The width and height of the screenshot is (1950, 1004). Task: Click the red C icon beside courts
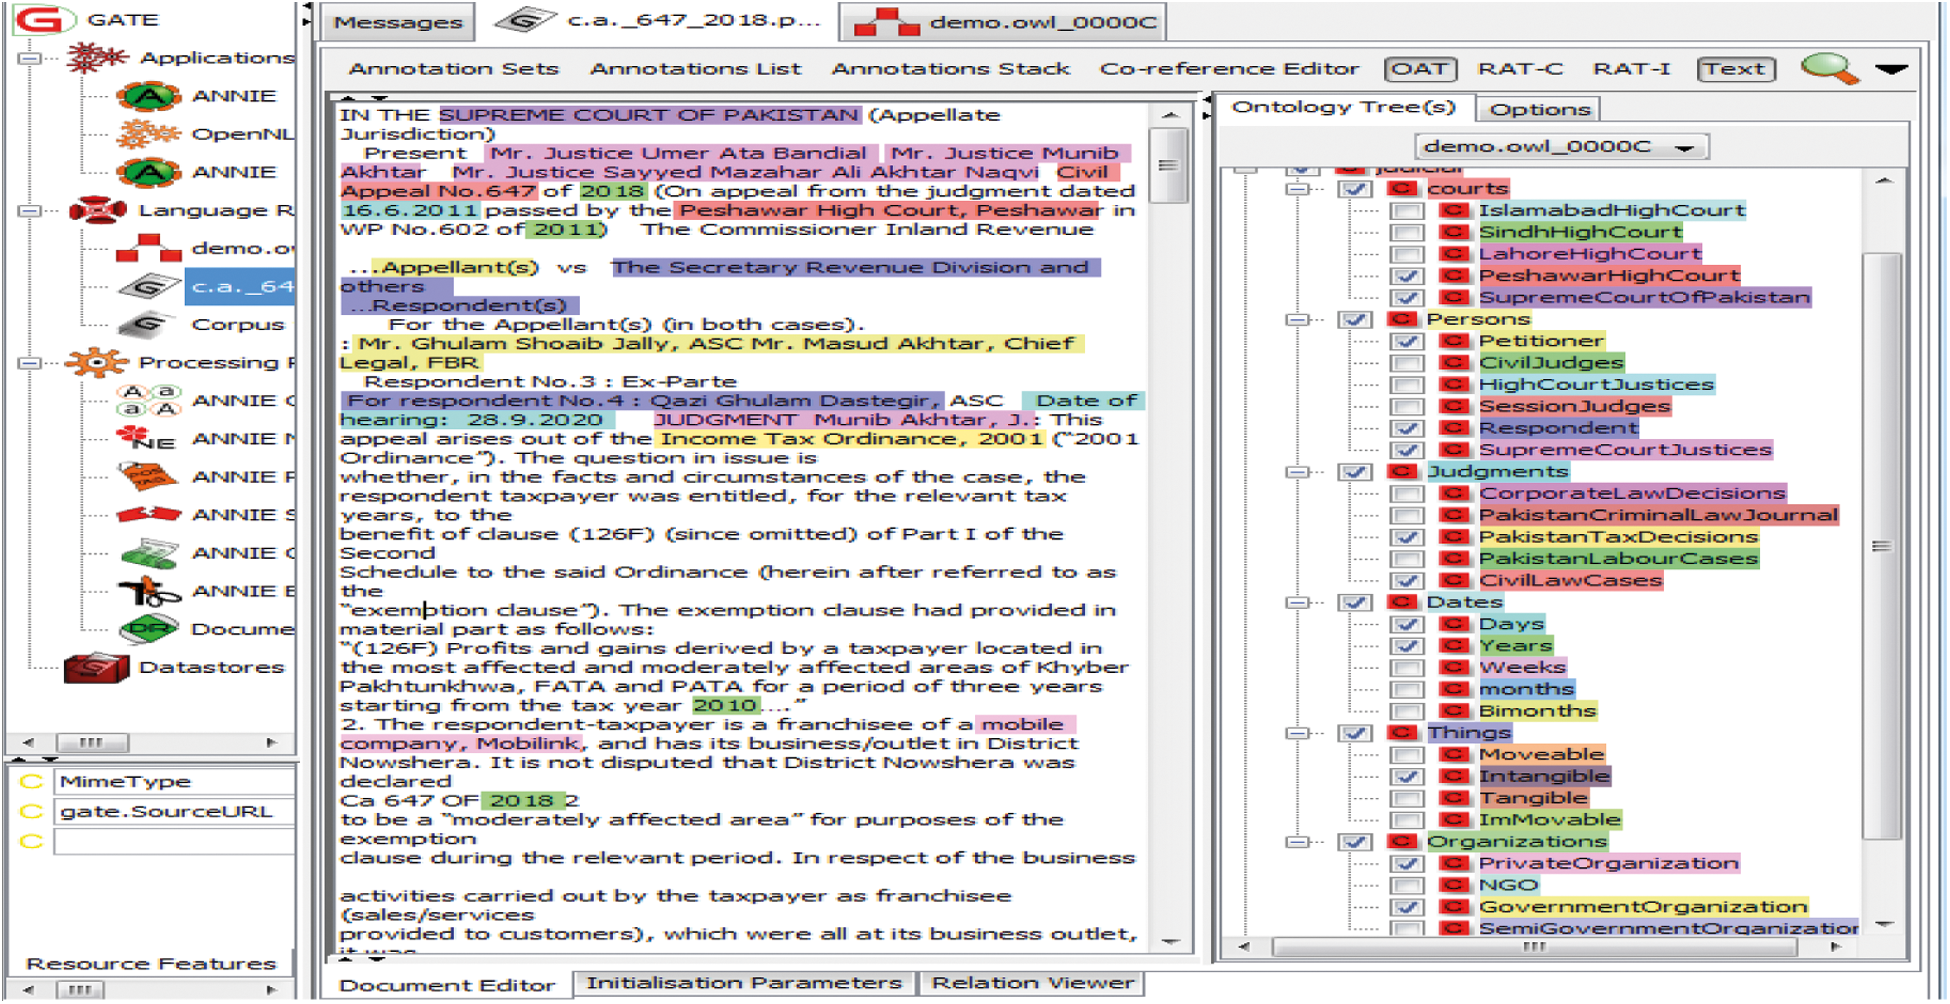coord(1402,188)
